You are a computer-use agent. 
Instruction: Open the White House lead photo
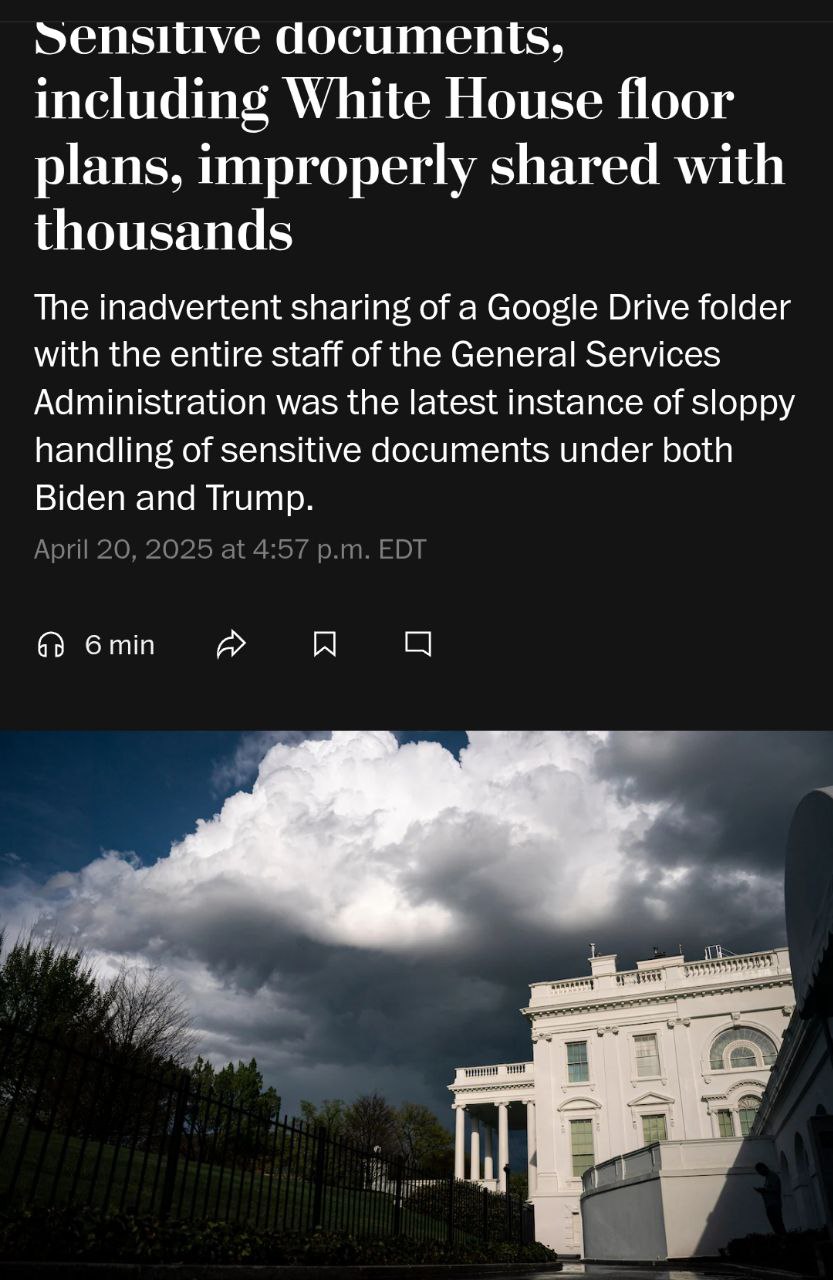pos(416,1005)
